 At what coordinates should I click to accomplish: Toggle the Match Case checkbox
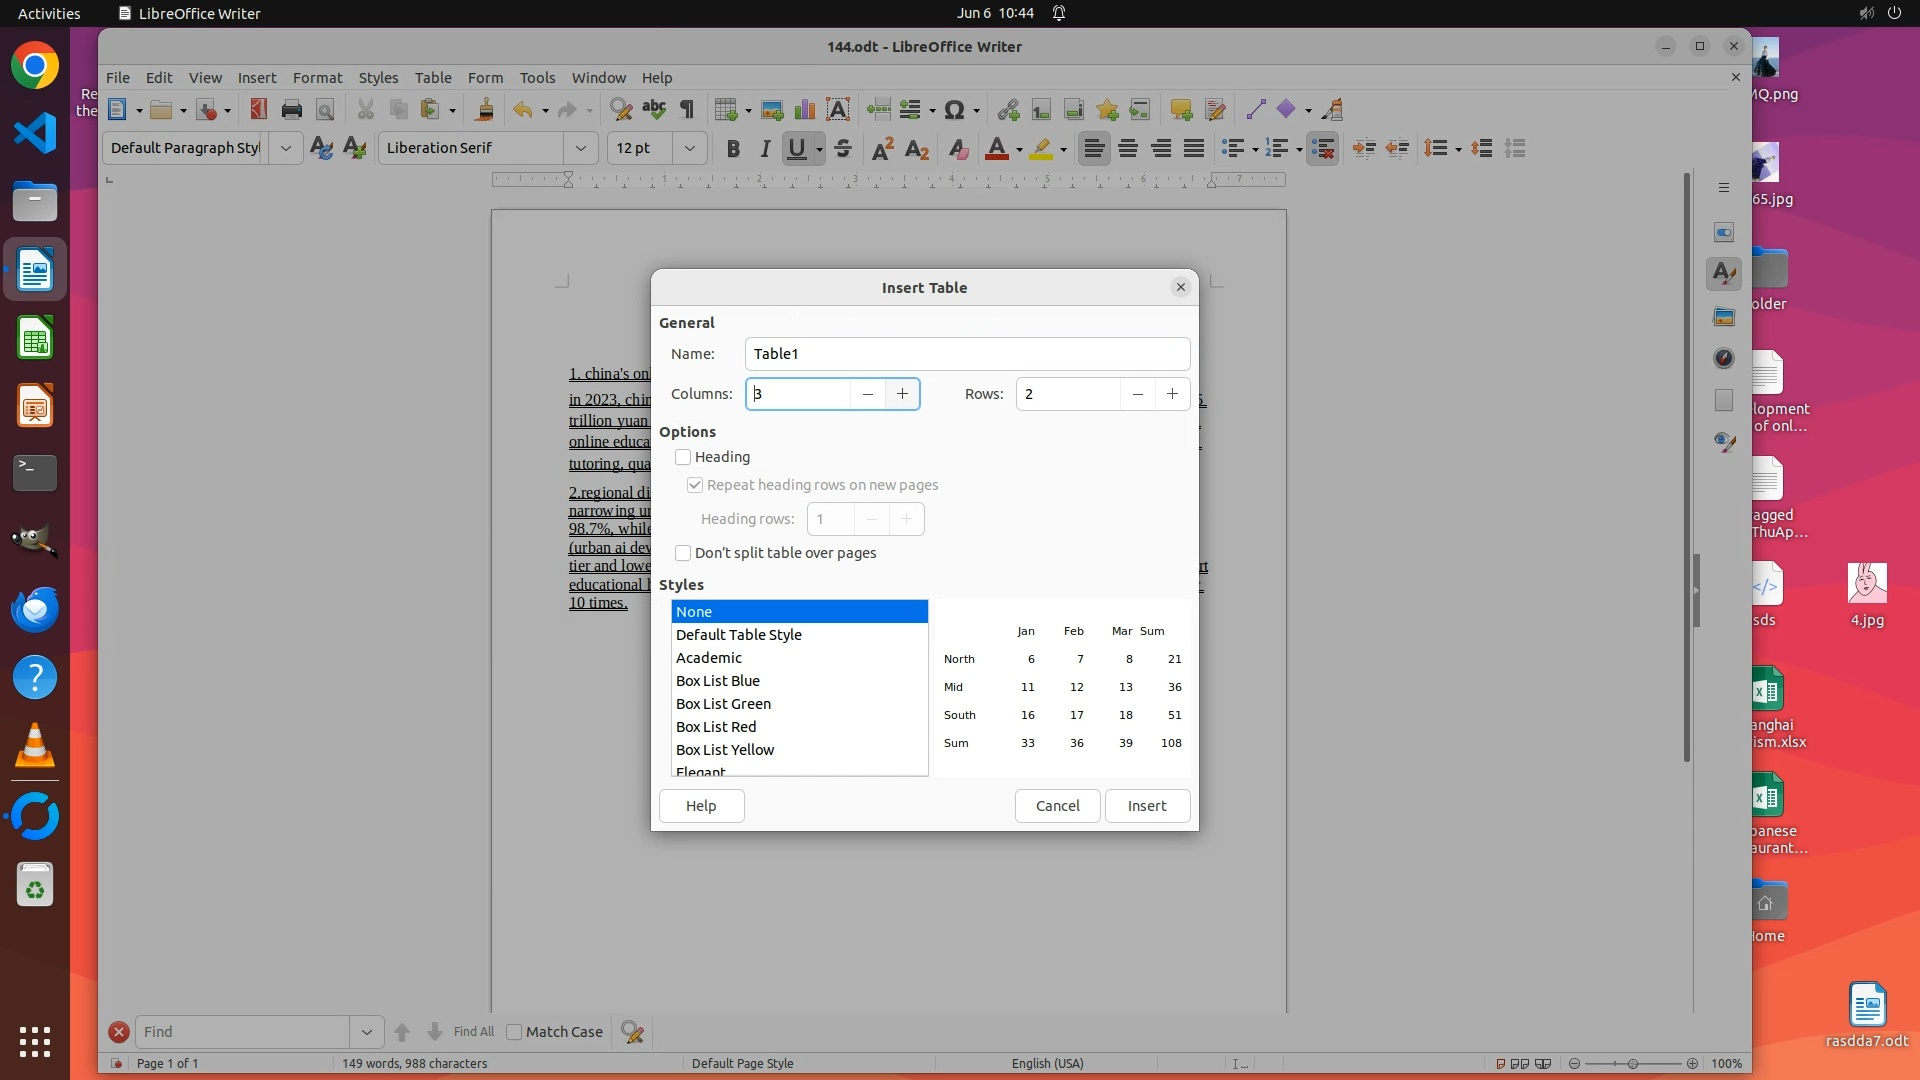515,1032
